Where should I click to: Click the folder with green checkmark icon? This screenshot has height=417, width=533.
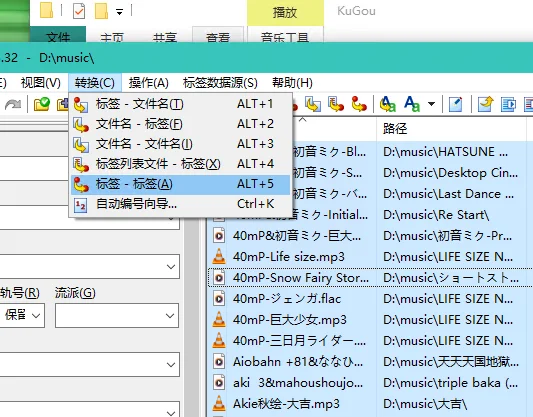point(42,104)
